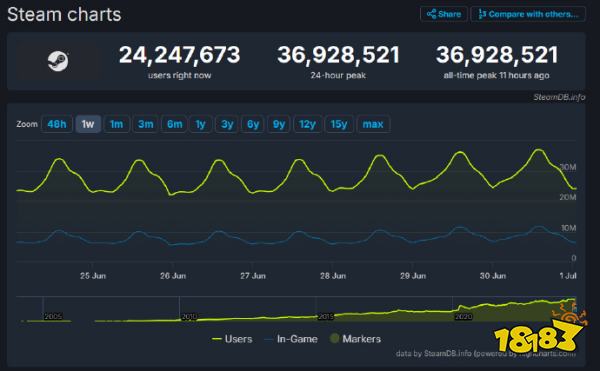Click the 36,928,521 24-hour peak figure
This screenshot has width=600, height=371.
(x=338, y=55)
